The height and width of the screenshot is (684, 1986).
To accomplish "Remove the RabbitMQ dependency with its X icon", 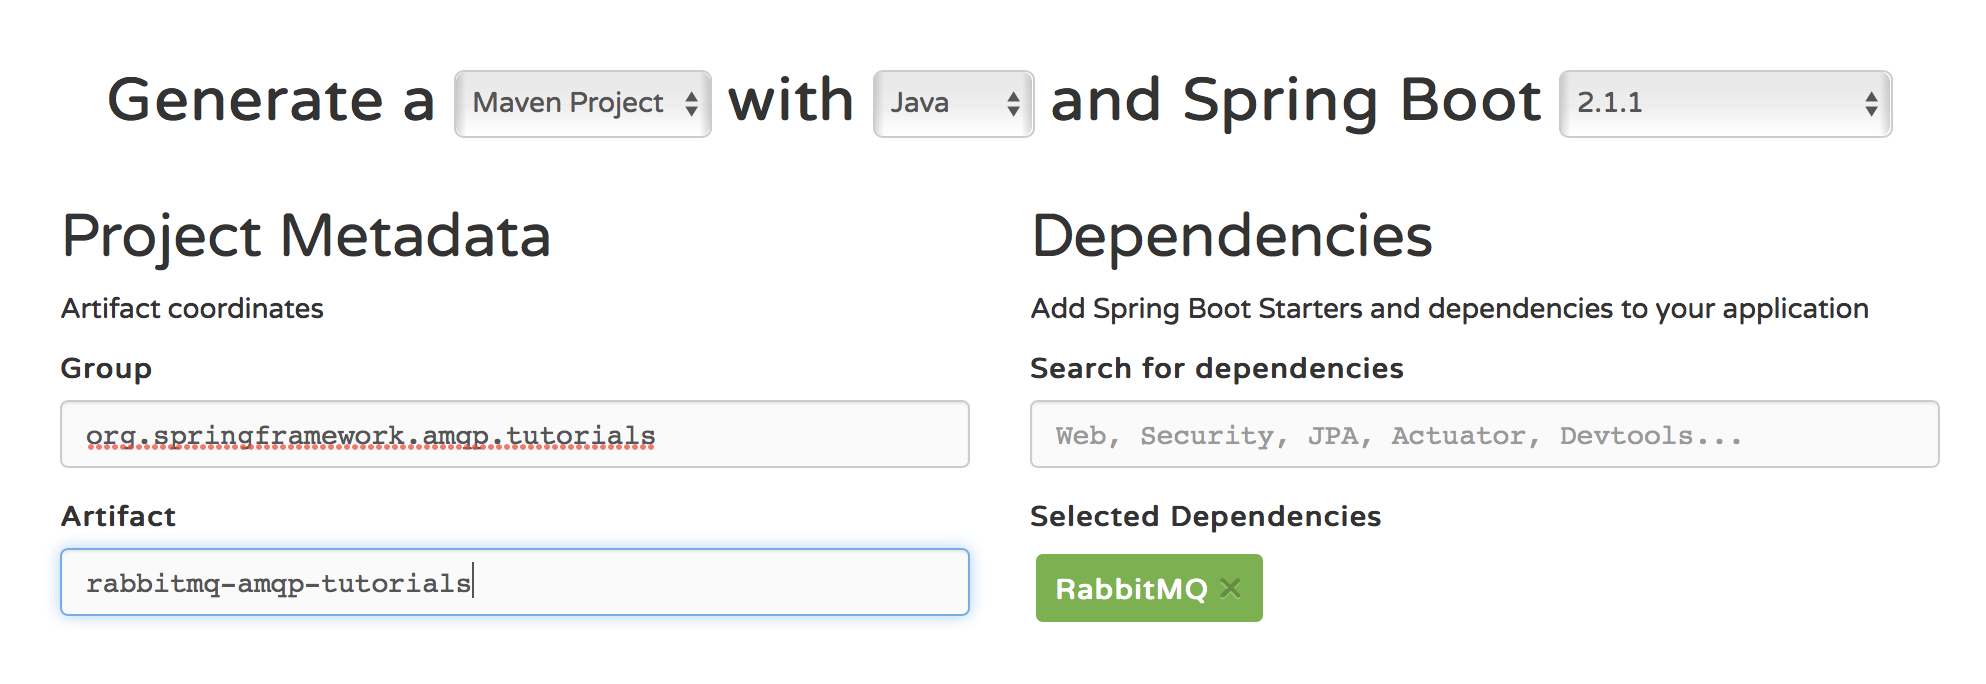I will point(1231,588).
